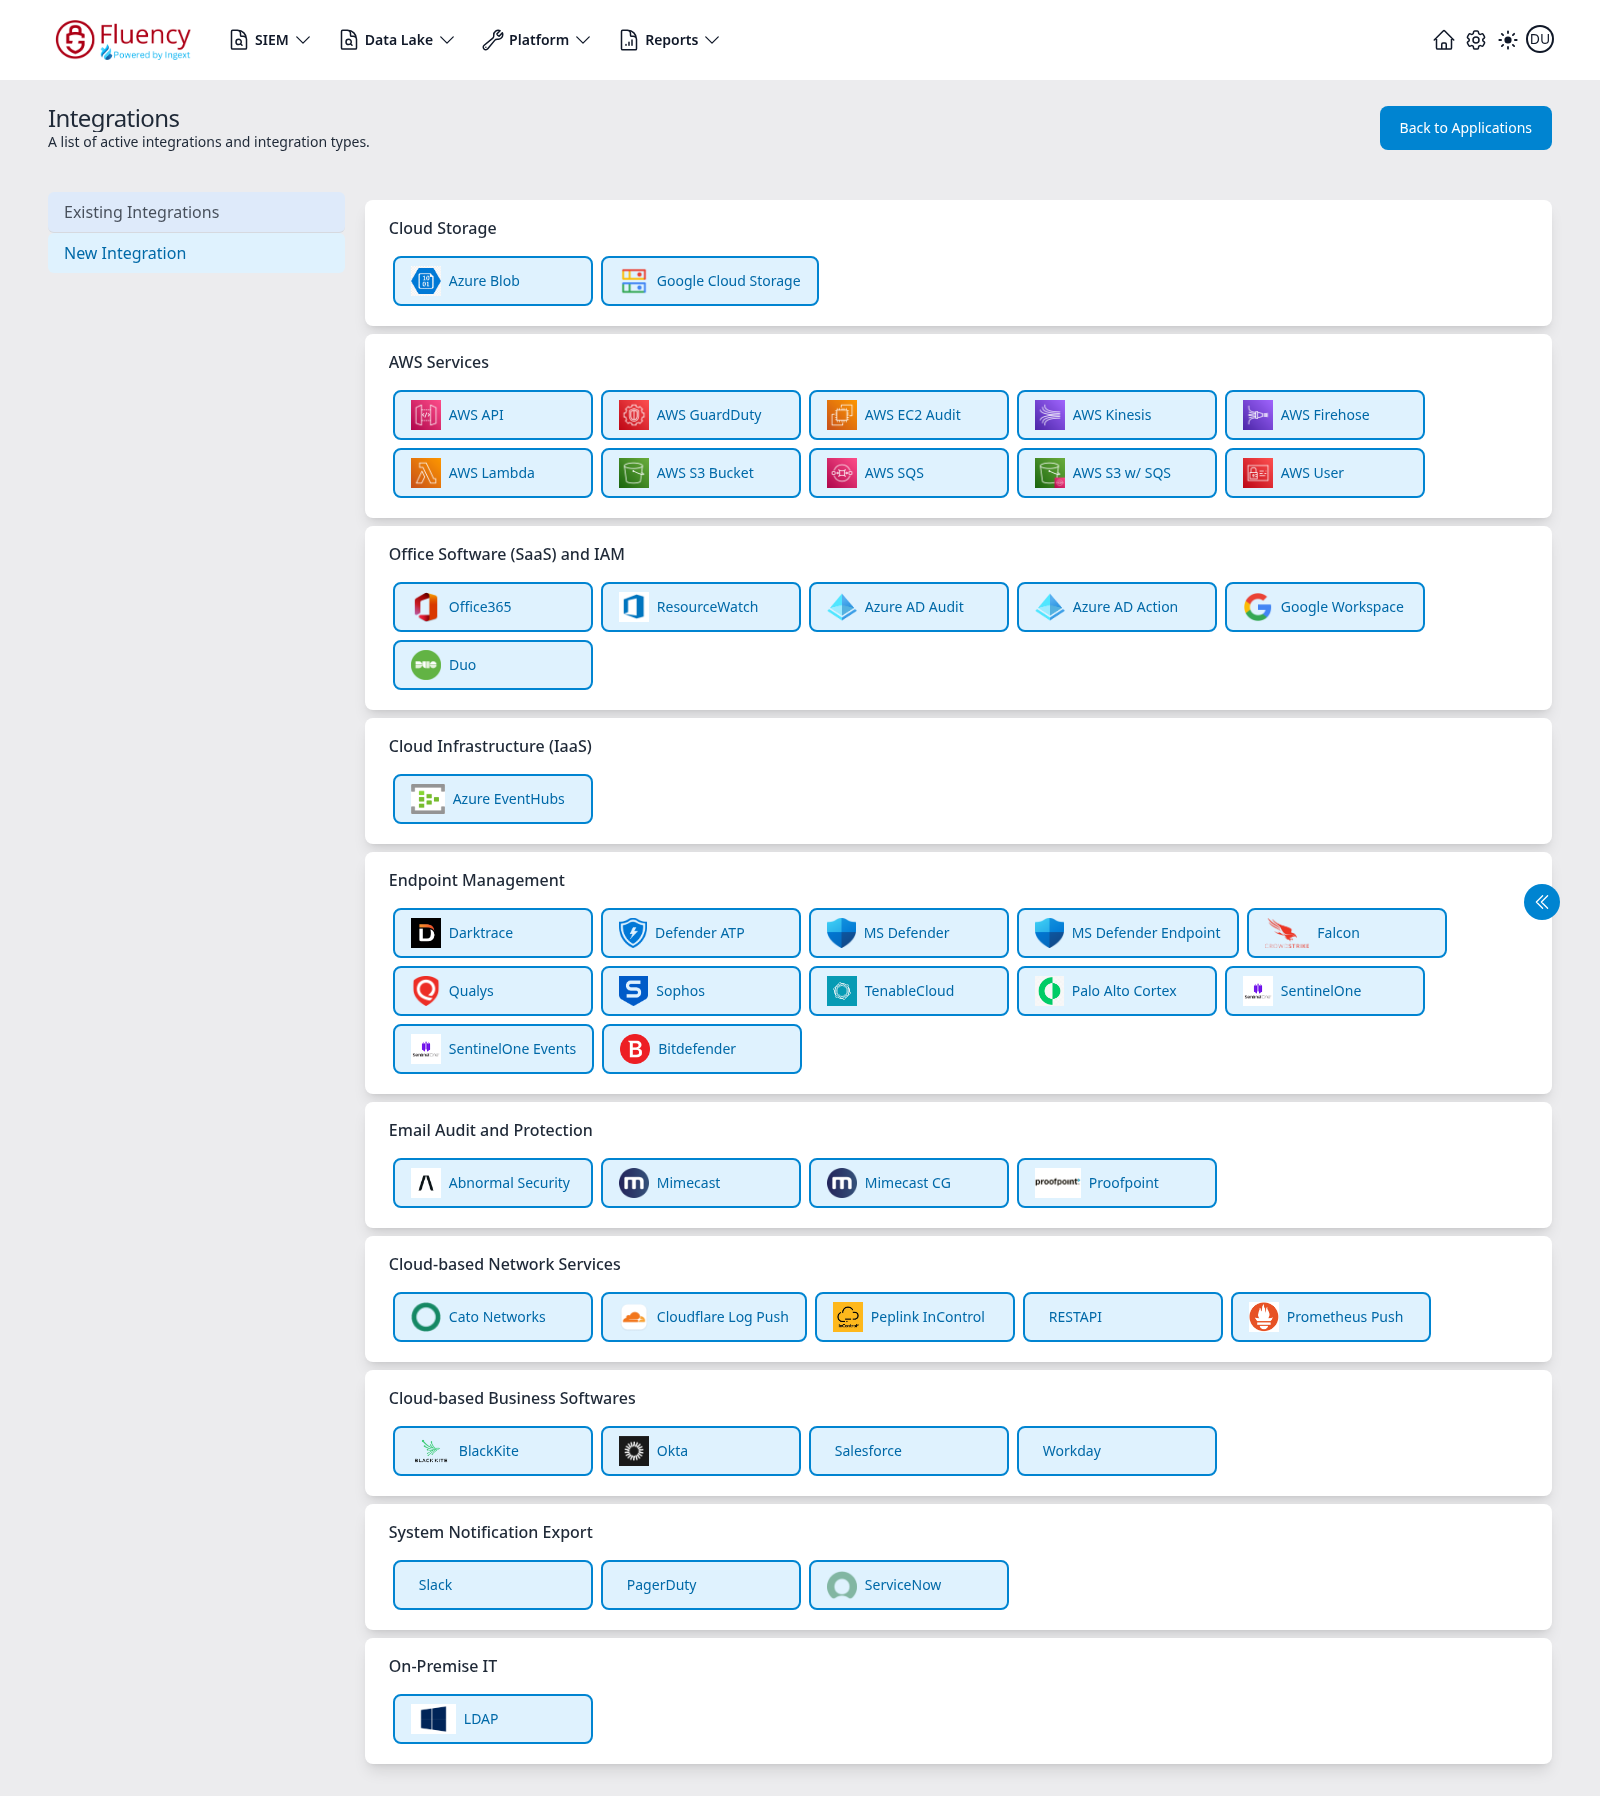Click the Okta sunburst icon

point(634,1451)
